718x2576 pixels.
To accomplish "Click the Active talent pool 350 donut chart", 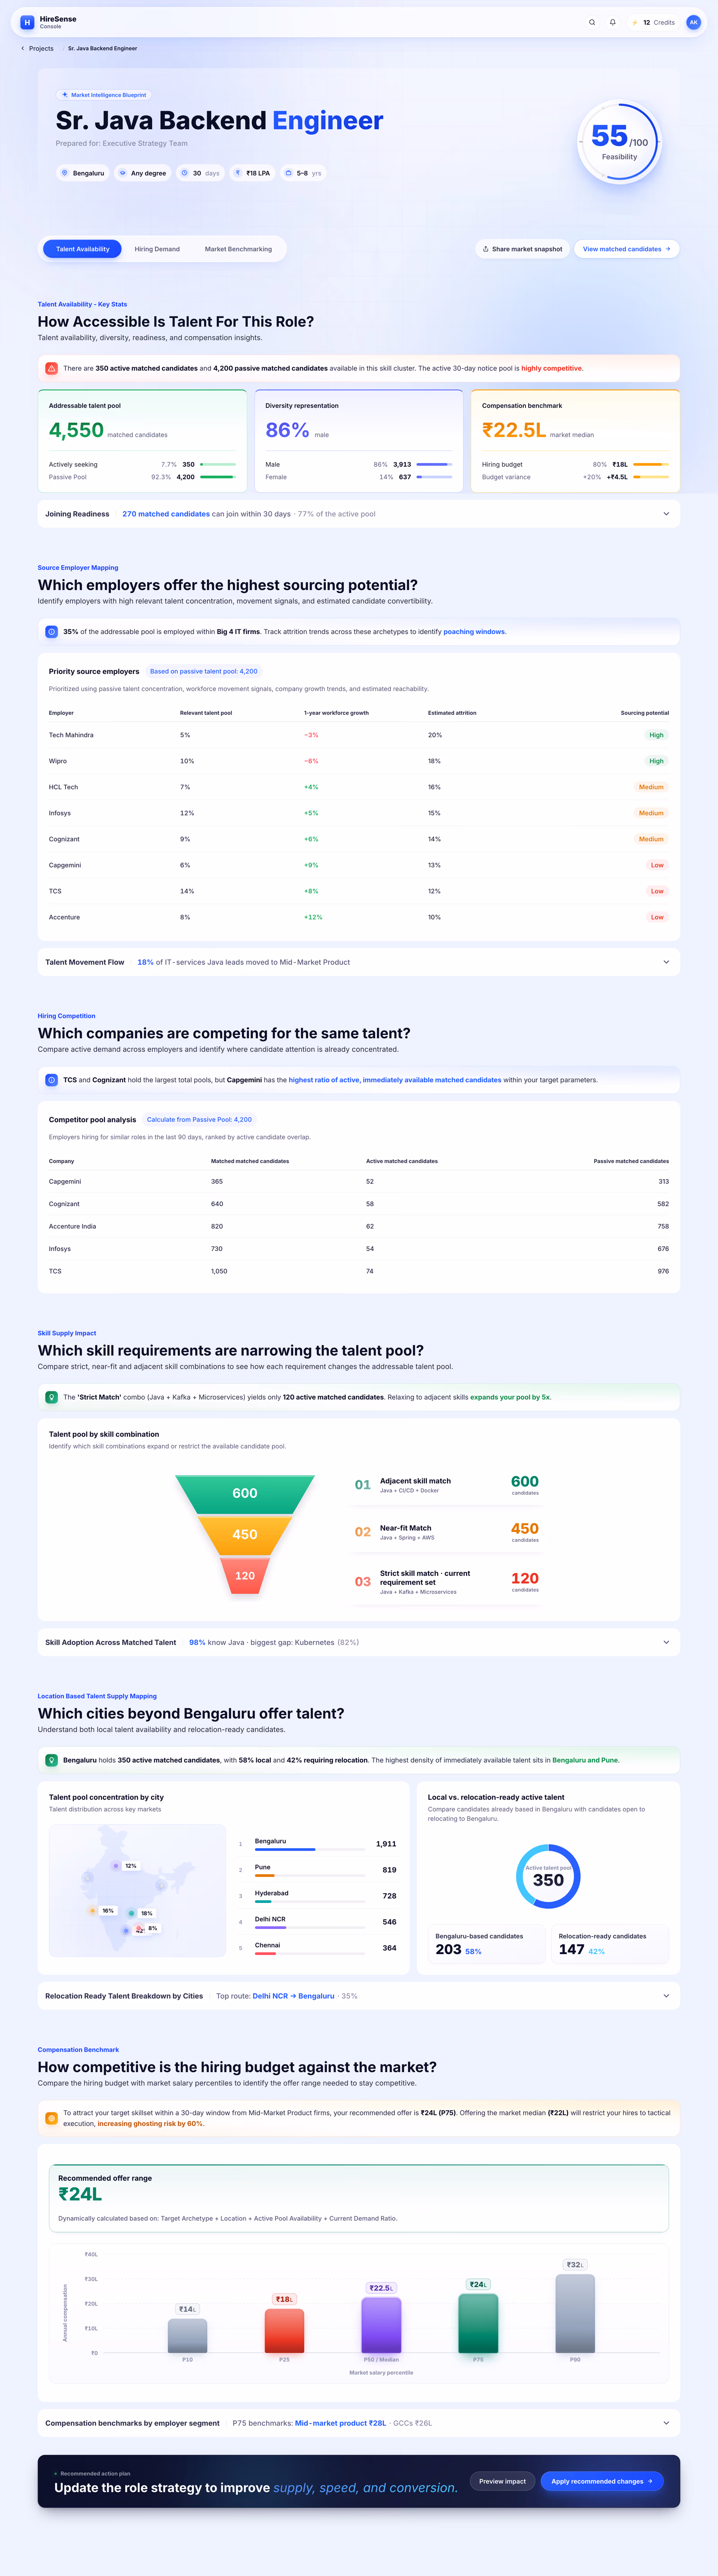I will (548, 1876).
